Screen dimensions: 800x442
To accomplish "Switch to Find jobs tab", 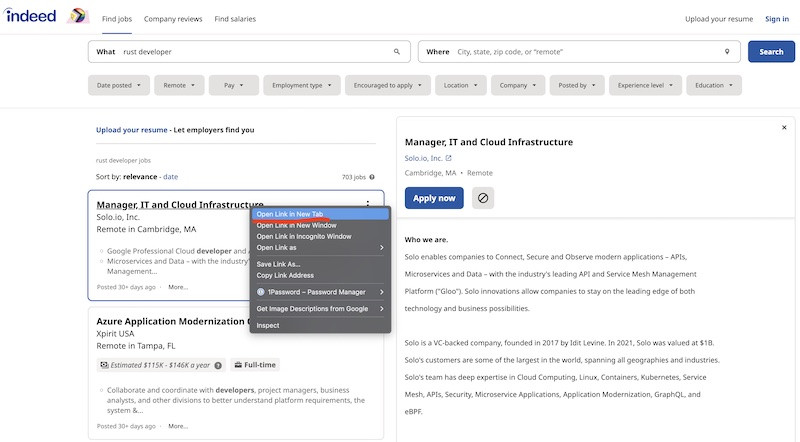I will [x=117, y=19].
